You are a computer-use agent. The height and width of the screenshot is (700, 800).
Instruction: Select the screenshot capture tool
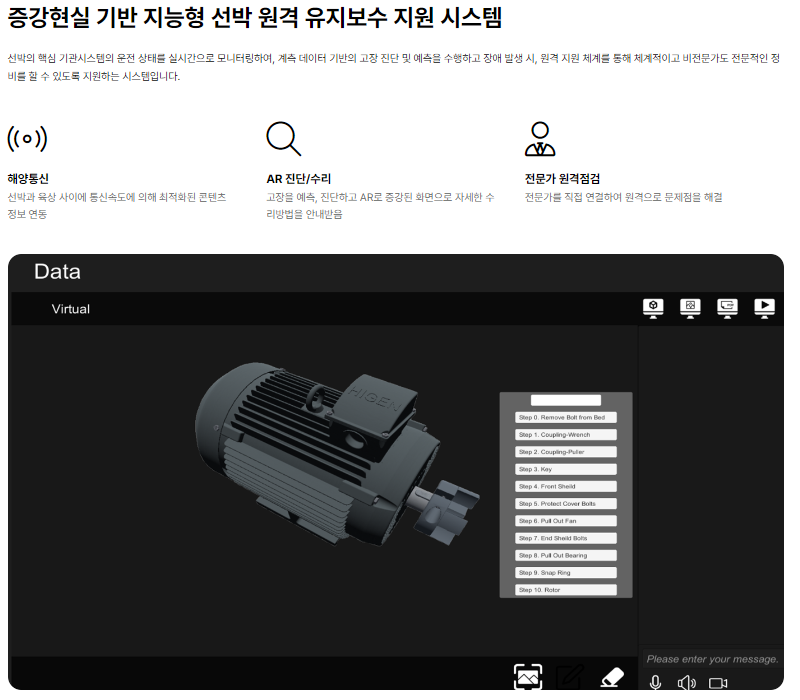coord(529,676)
